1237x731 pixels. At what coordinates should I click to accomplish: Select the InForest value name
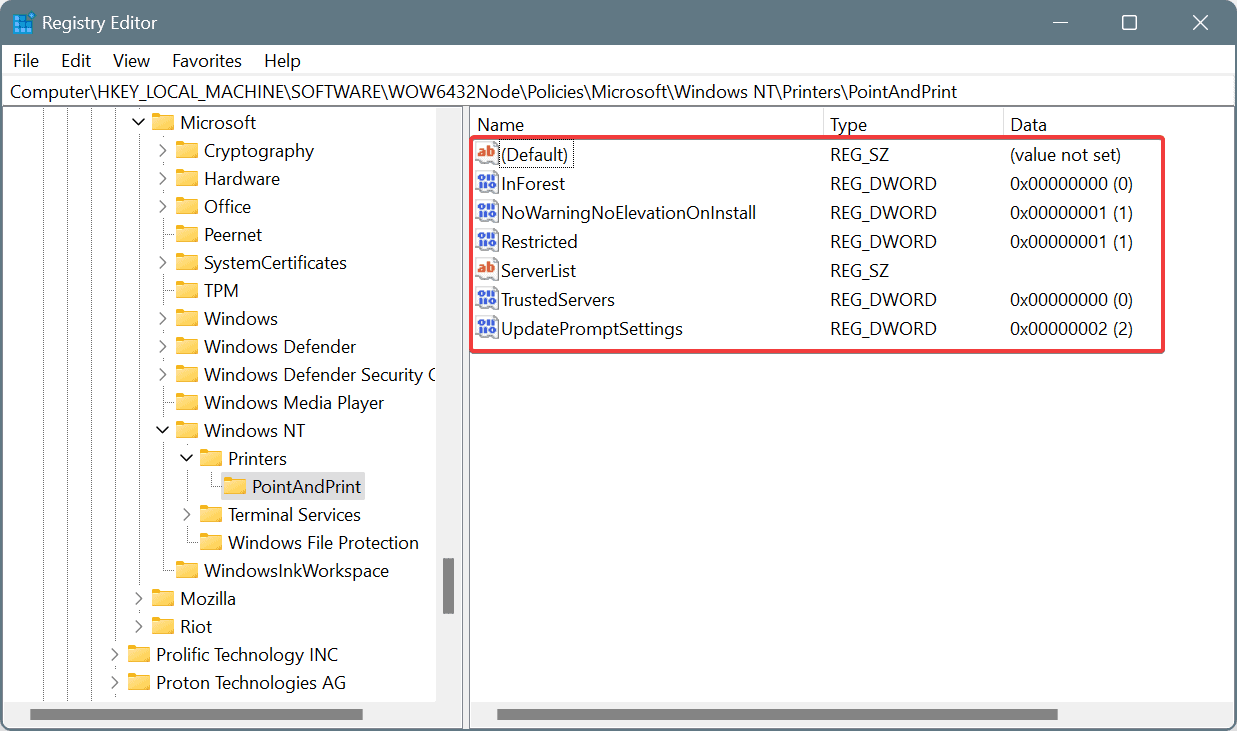(533, 183)
